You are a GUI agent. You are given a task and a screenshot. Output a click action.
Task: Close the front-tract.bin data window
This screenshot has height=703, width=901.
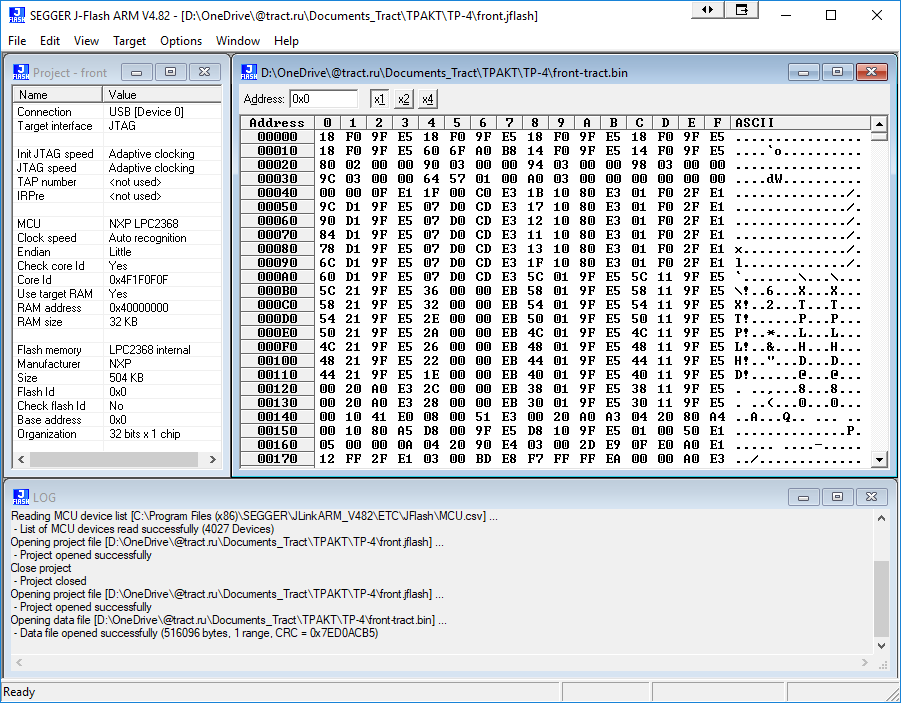[x=872, y=72]
